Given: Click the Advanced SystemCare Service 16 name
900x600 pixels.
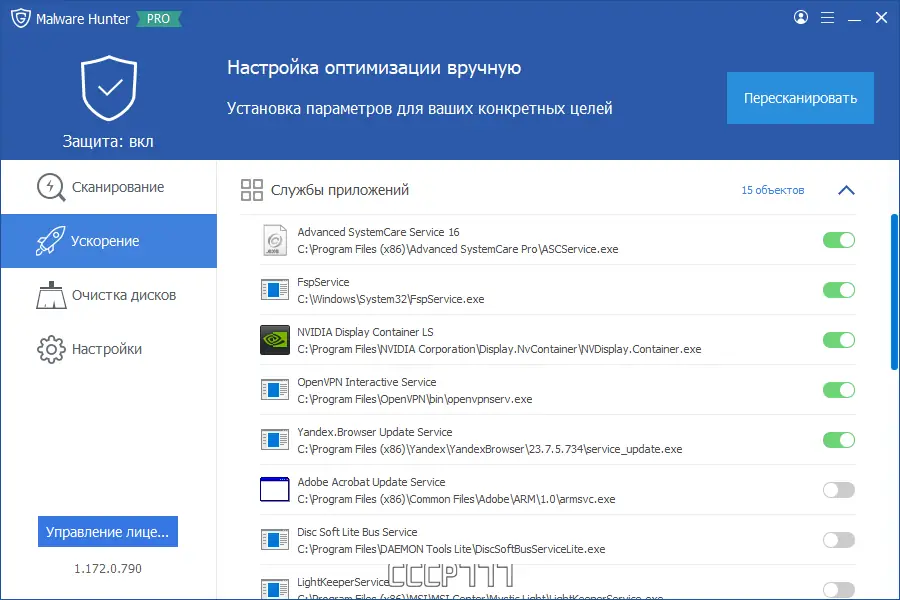Looking at the screenshot, I should (378, 232).
